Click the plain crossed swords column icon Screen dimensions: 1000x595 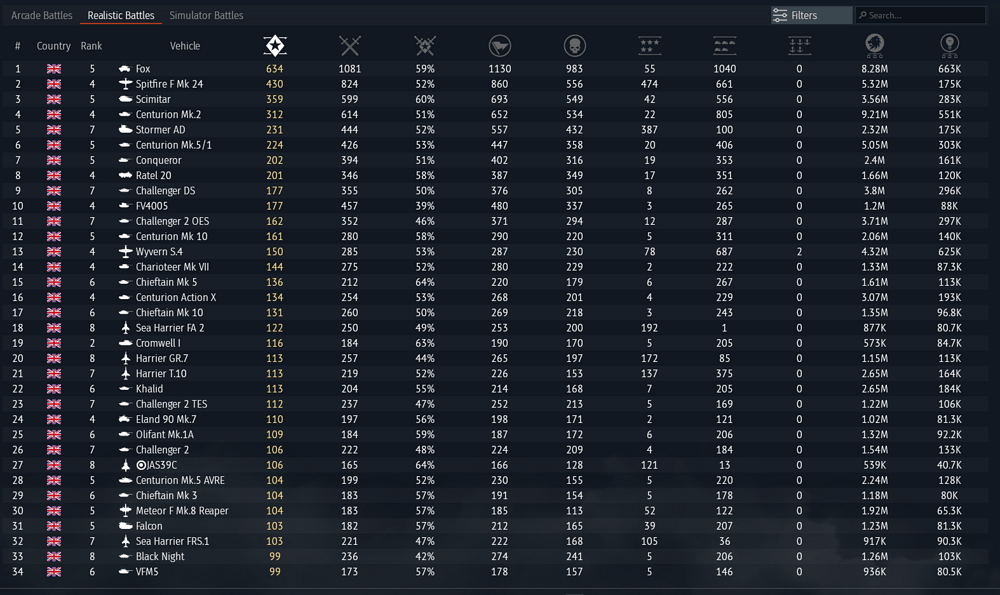(x=349, y=45)
